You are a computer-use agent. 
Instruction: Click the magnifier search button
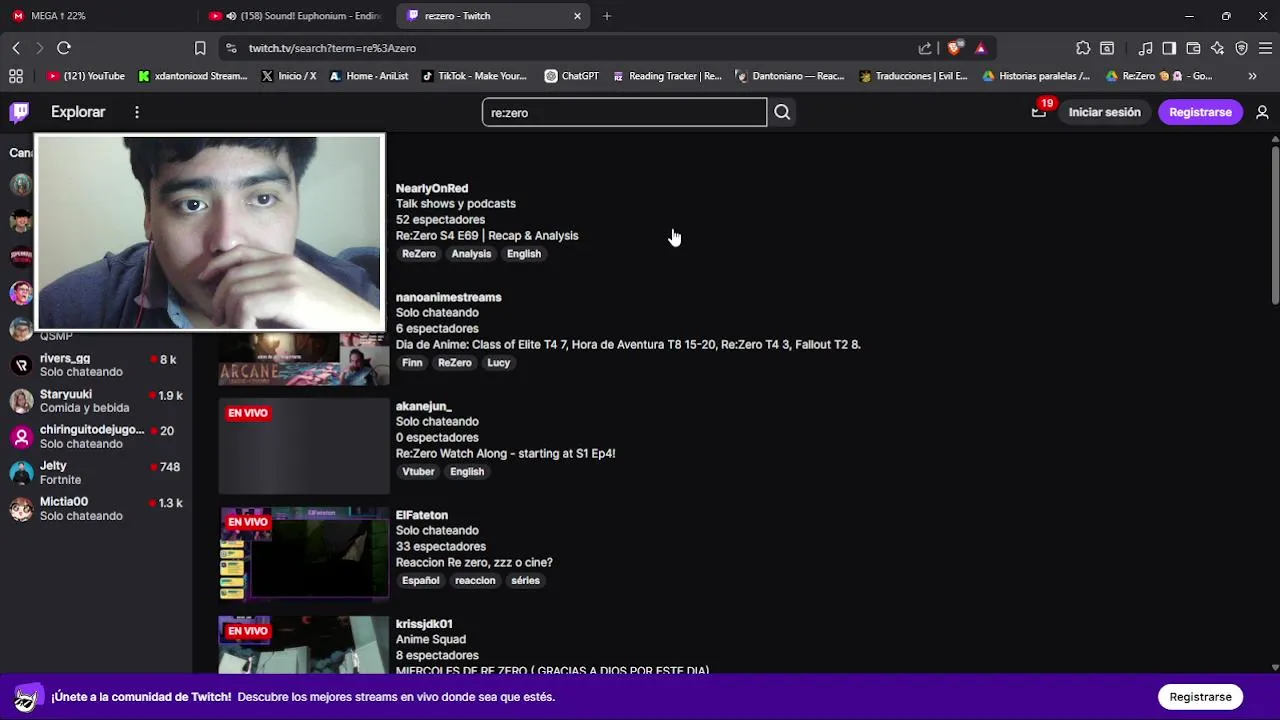pyautogui.click(x=782, y=112)
